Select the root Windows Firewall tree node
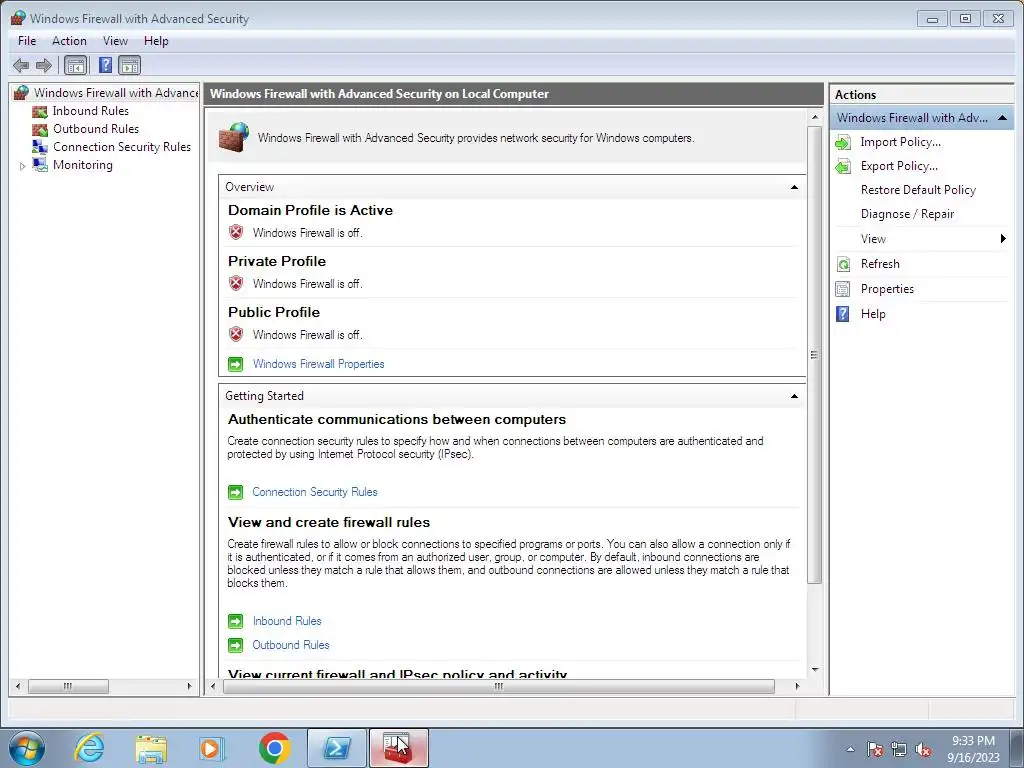Viewport: 1024px width, 768px height. click(x=116, y=93)
